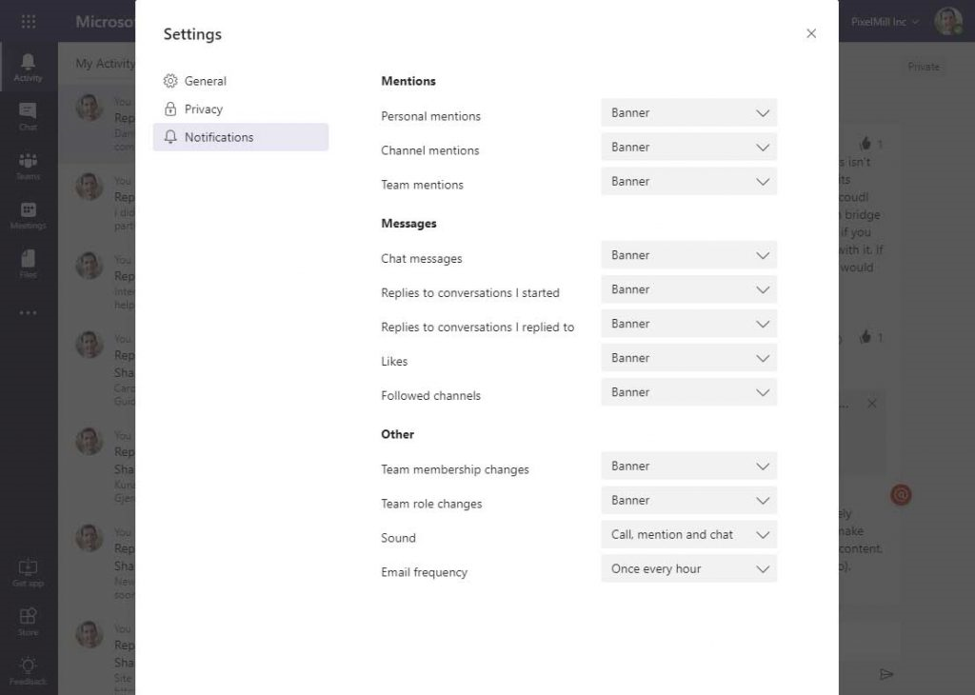Click the Feedback lightbulb icon
Screen dimensions: 975x695
tap(28, 671)
